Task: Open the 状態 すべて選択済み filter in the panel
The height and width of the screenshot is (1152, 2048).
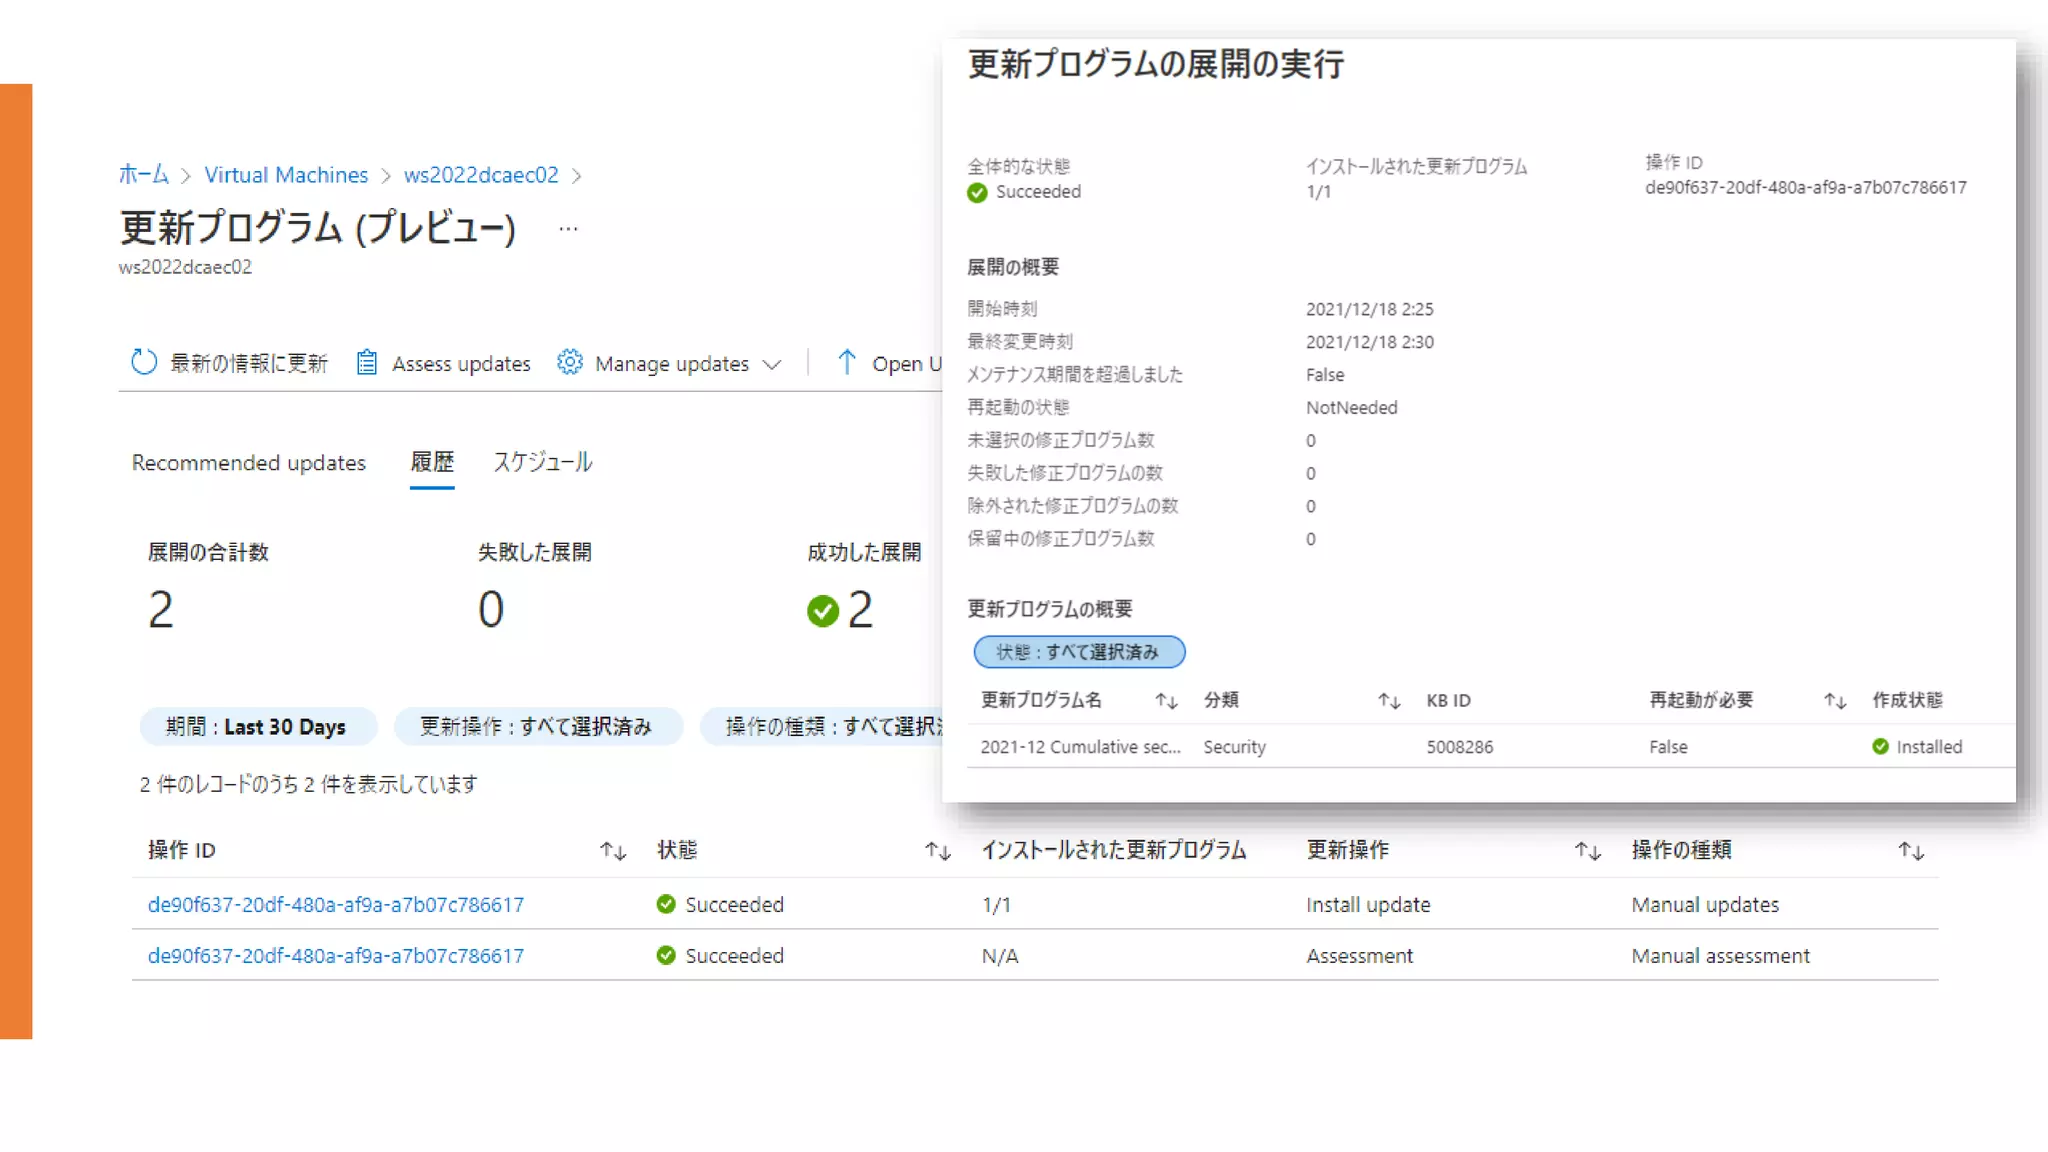Action: (x=1078, y=652)
